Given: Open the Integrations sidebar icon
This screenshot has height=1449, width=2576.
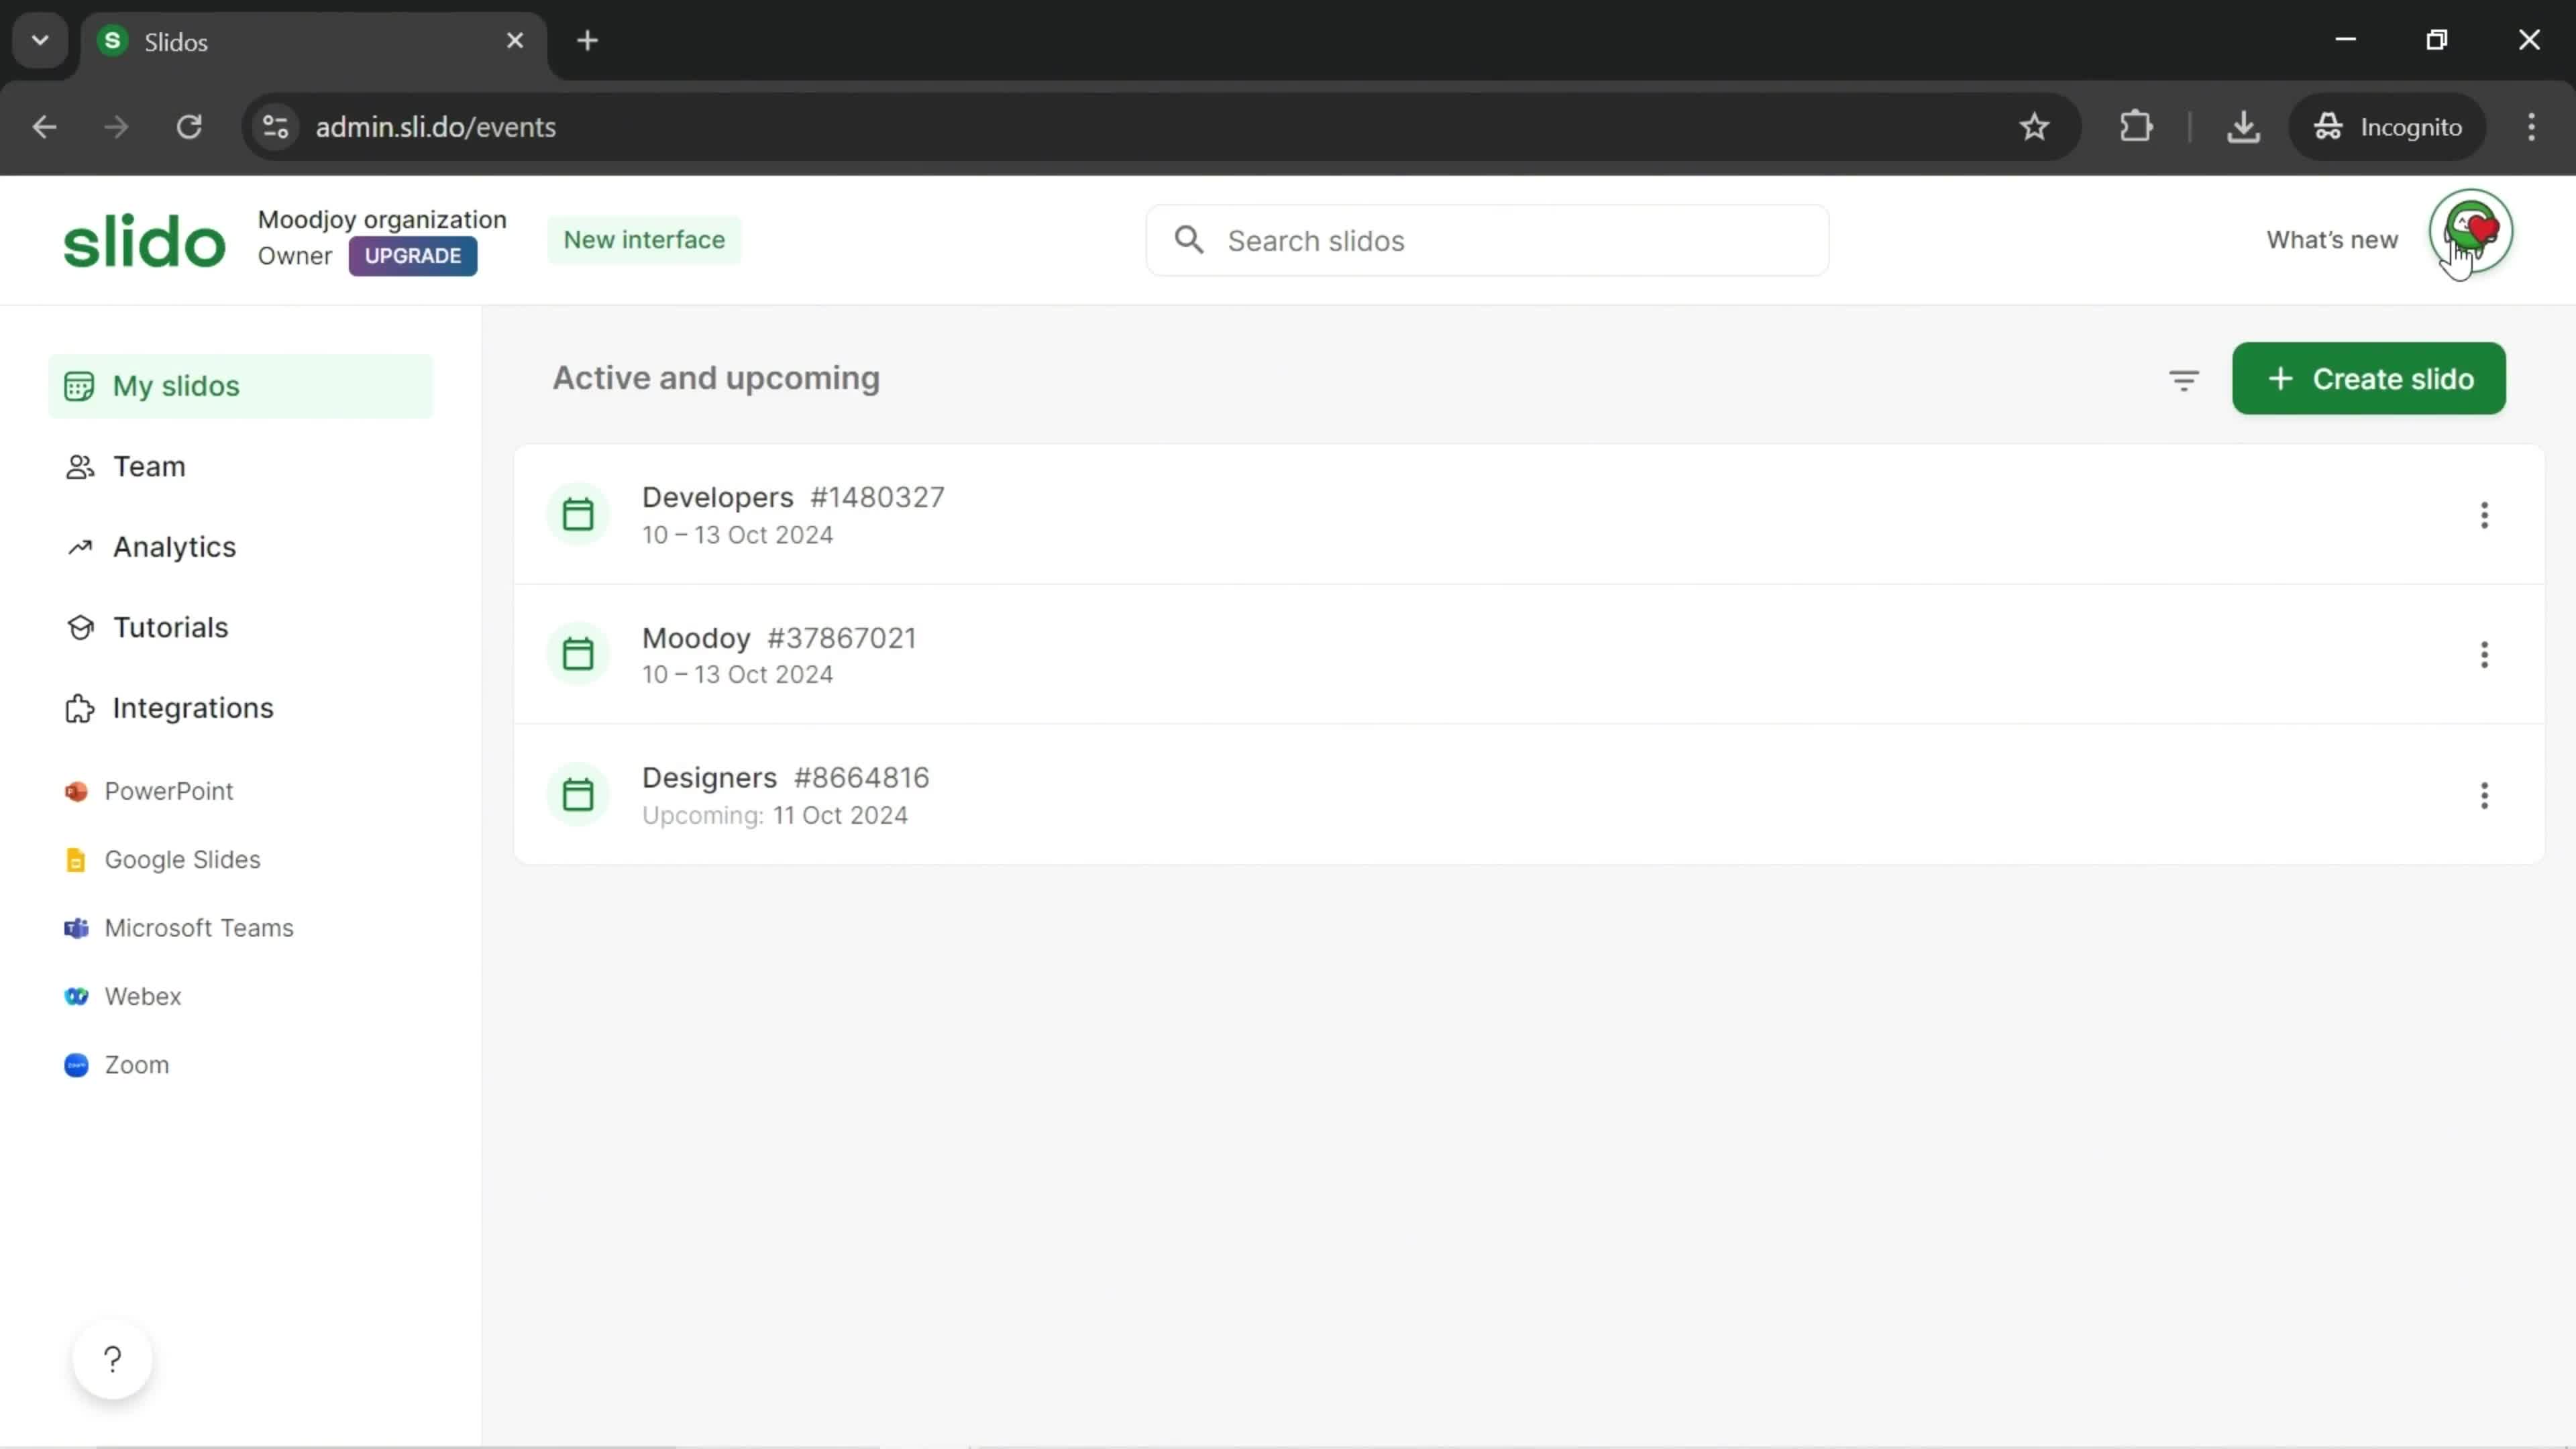Looking at the screenshot, I should coord(78,708).
